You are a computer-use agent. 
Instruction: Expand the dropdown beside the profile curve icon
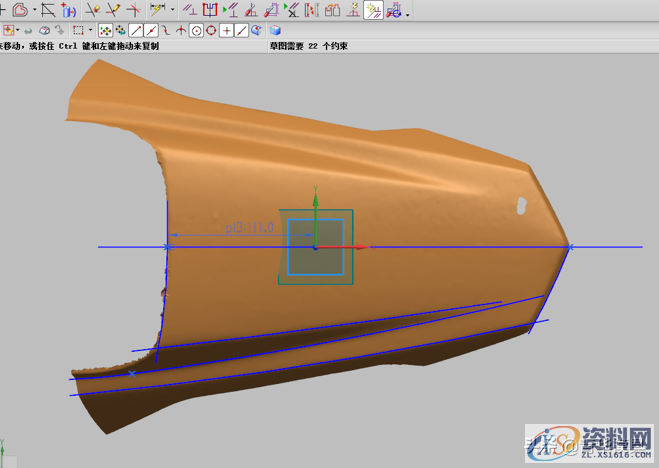coord(35,11)
